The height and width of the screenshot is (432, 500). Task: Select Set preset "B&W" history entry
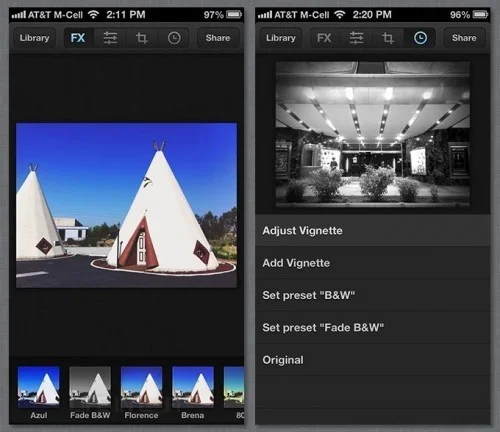point(373,295)
